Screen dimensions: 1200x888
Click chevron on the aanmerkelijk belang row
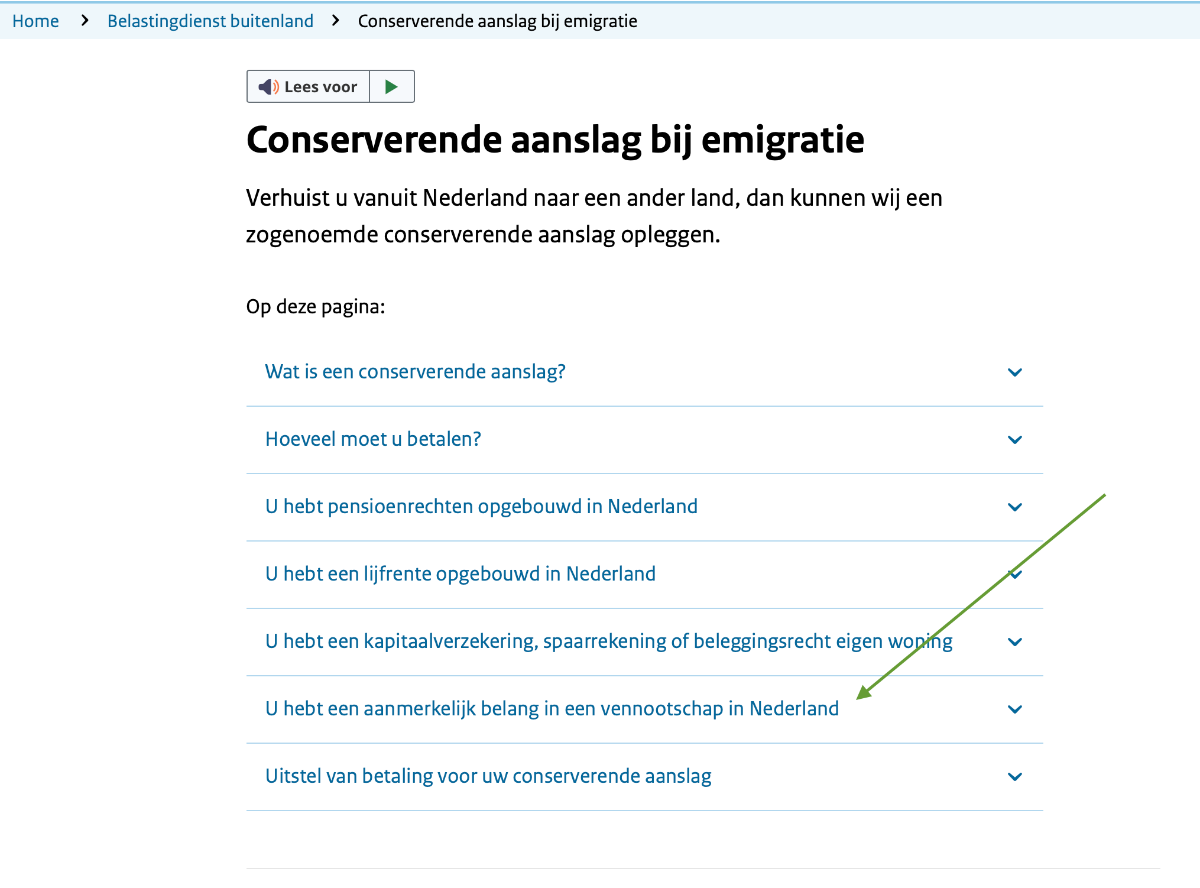1015,710
